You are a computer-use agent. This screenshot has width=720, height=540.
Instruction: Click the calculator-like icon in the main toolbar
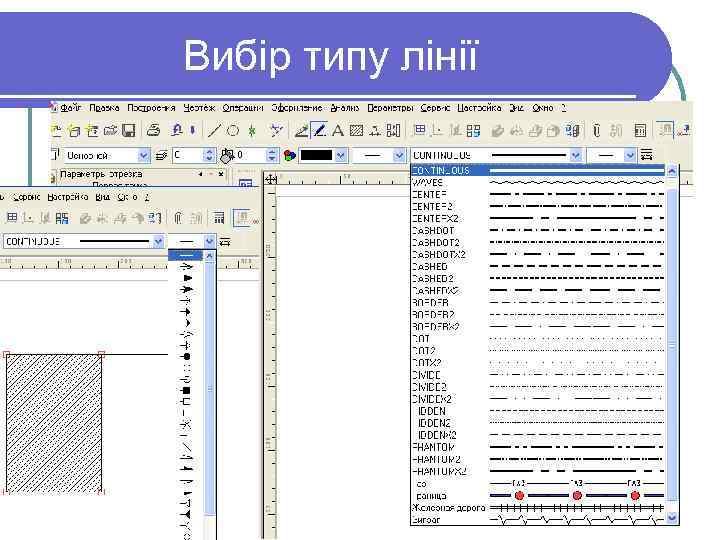pyautogui.click(x=640, y=131)
